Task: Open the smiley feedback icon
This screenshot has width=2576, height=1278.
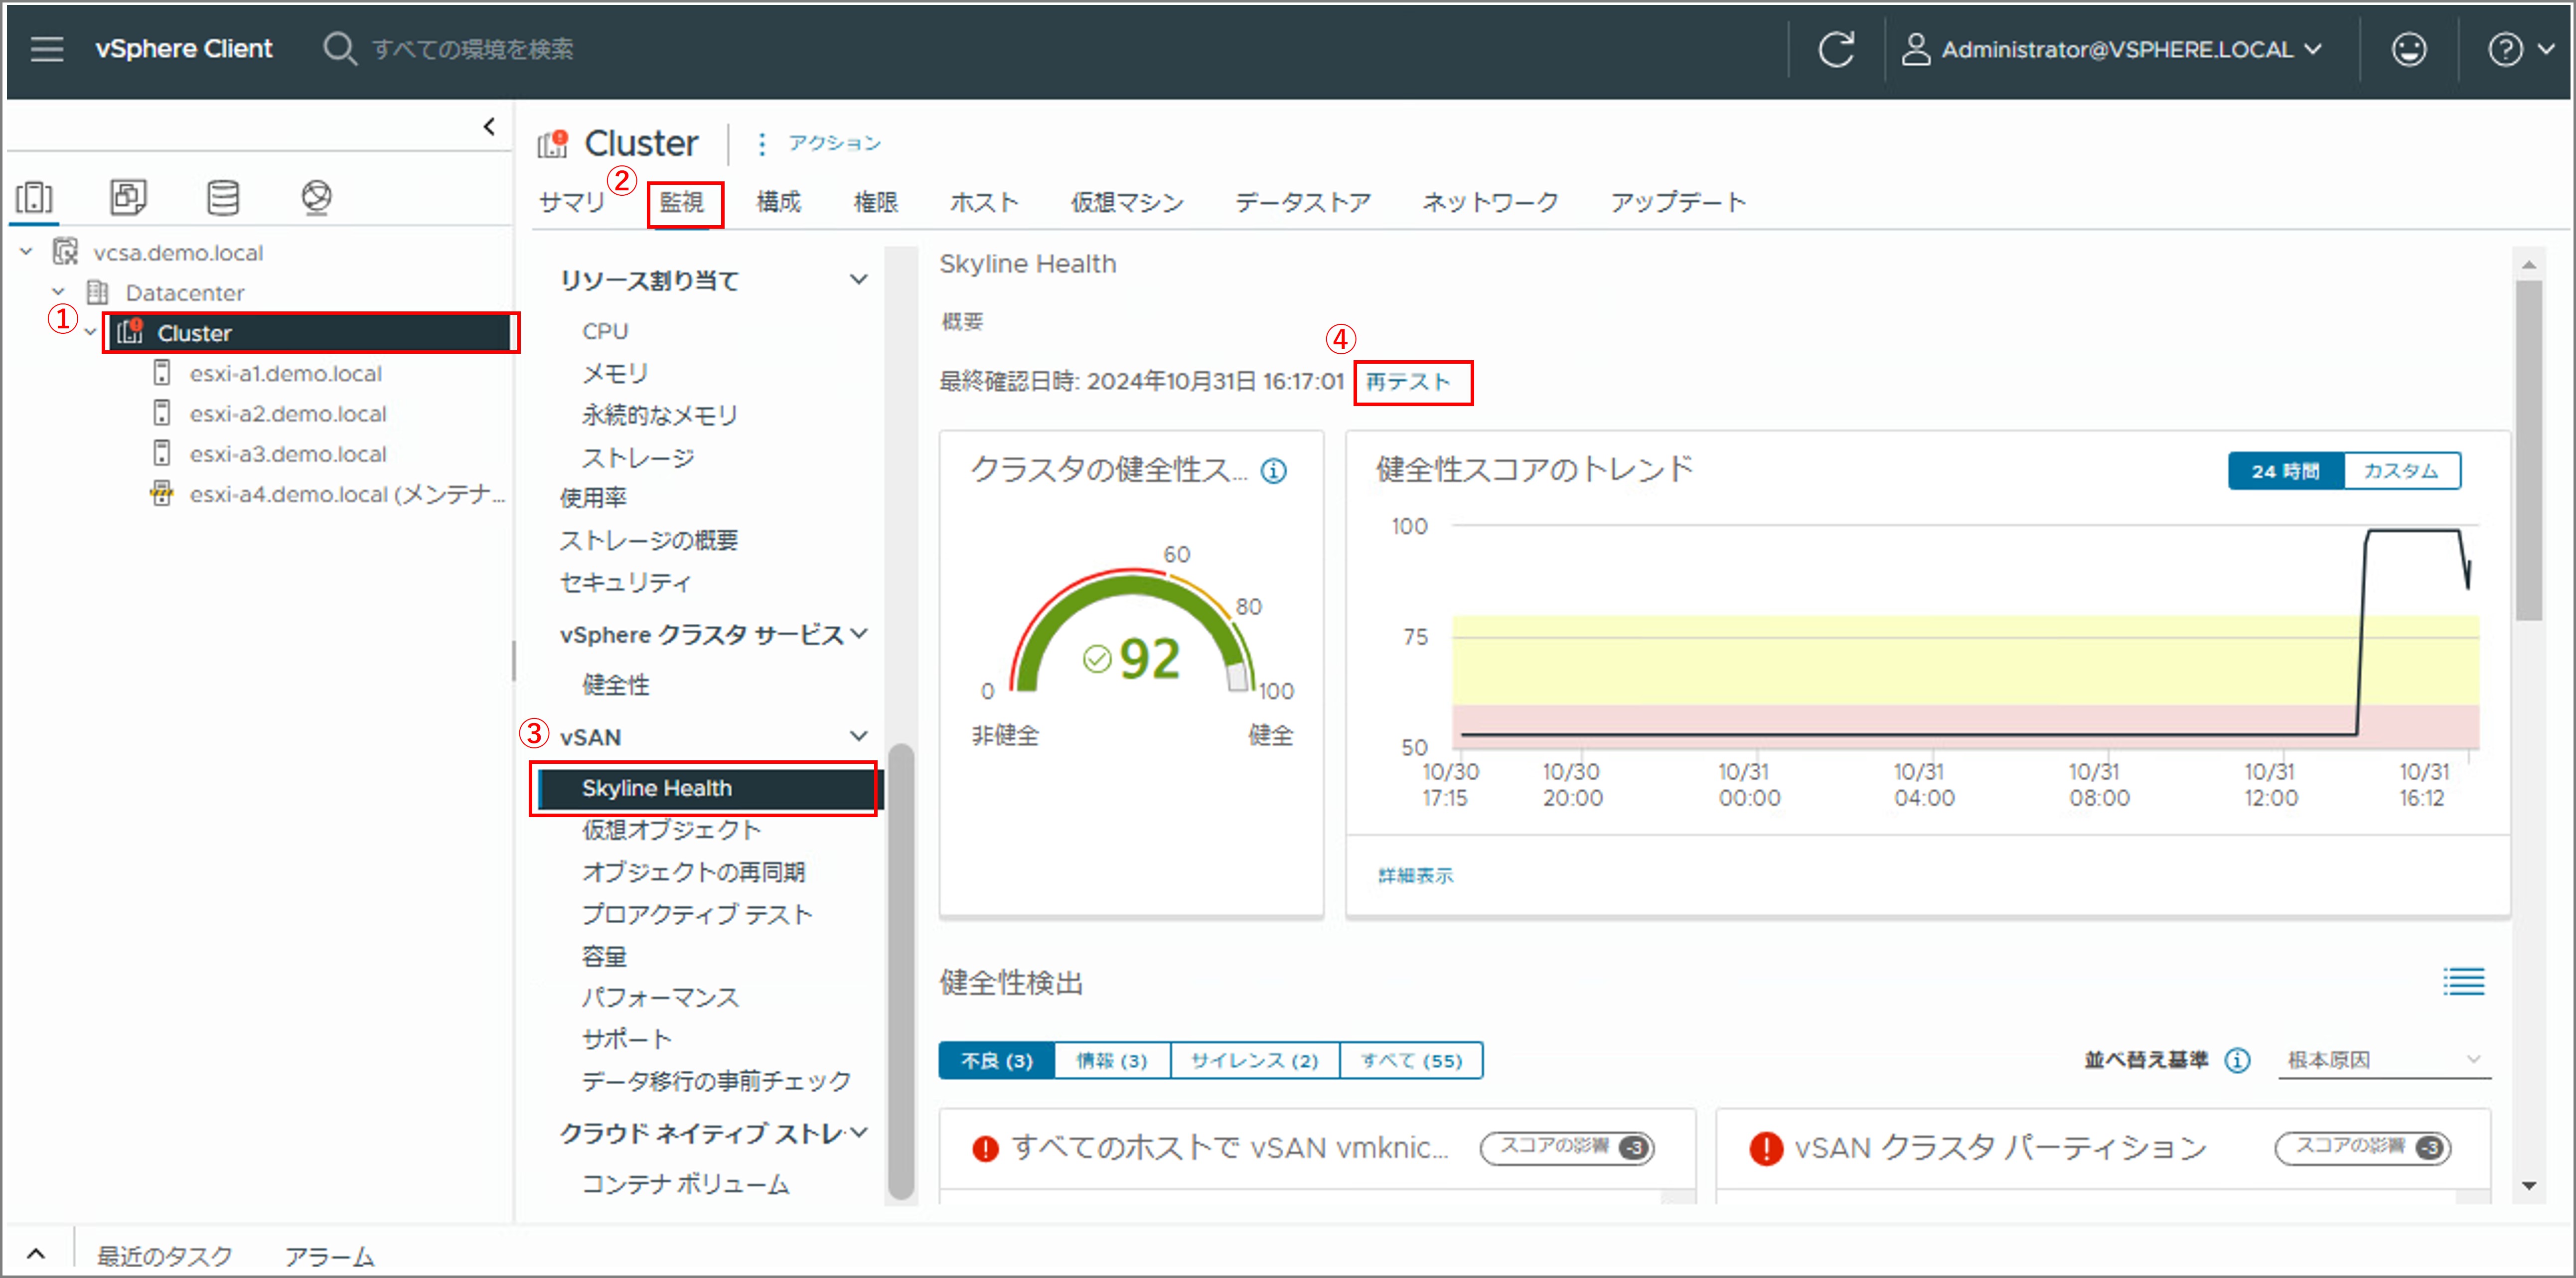Action: tap(2408, 48)
